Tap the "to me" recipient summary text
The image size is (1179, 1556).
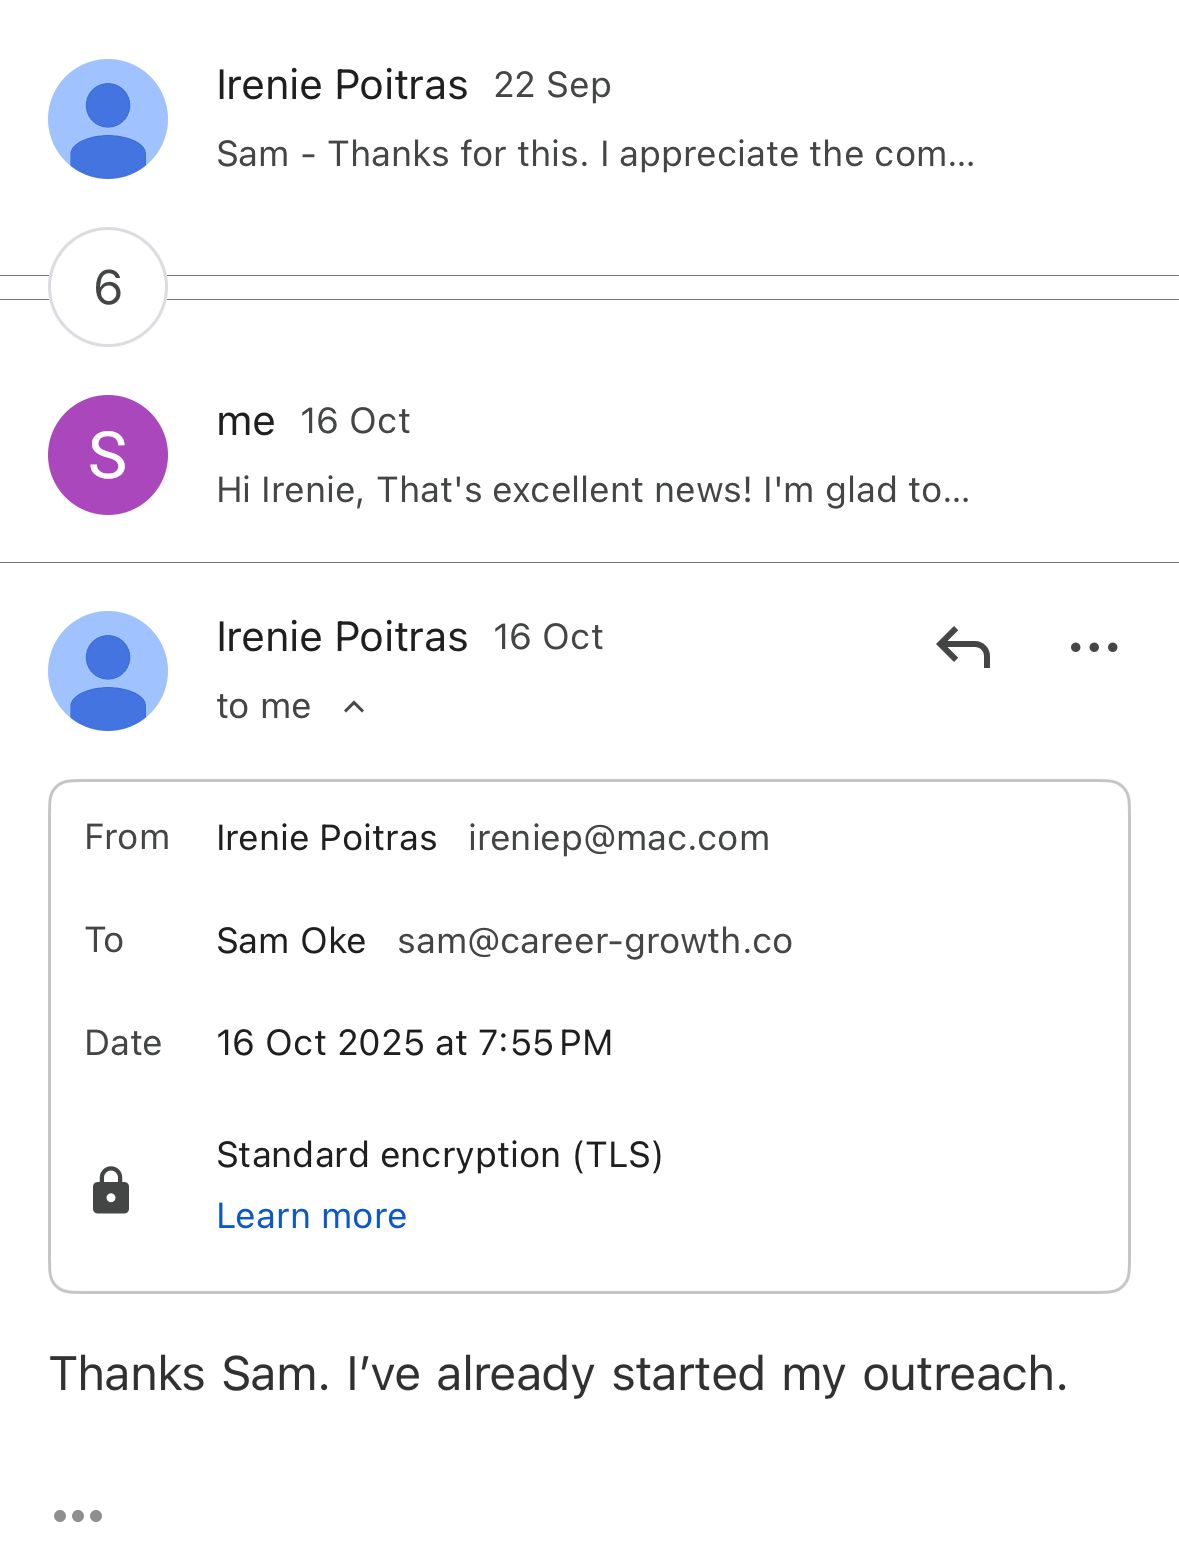coord(264,707)
